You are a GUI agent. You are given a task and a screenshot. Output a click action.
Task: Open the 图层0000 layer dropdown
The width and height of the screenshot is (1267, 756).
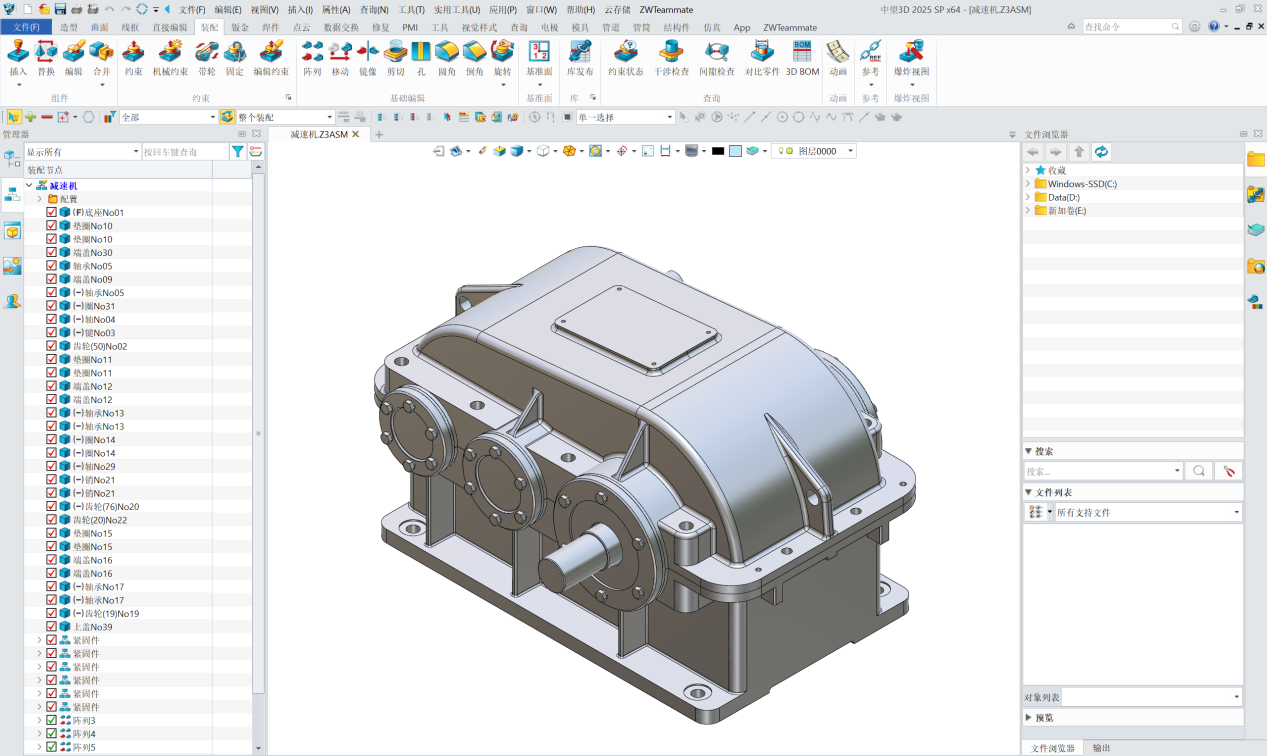click(850, 151)
